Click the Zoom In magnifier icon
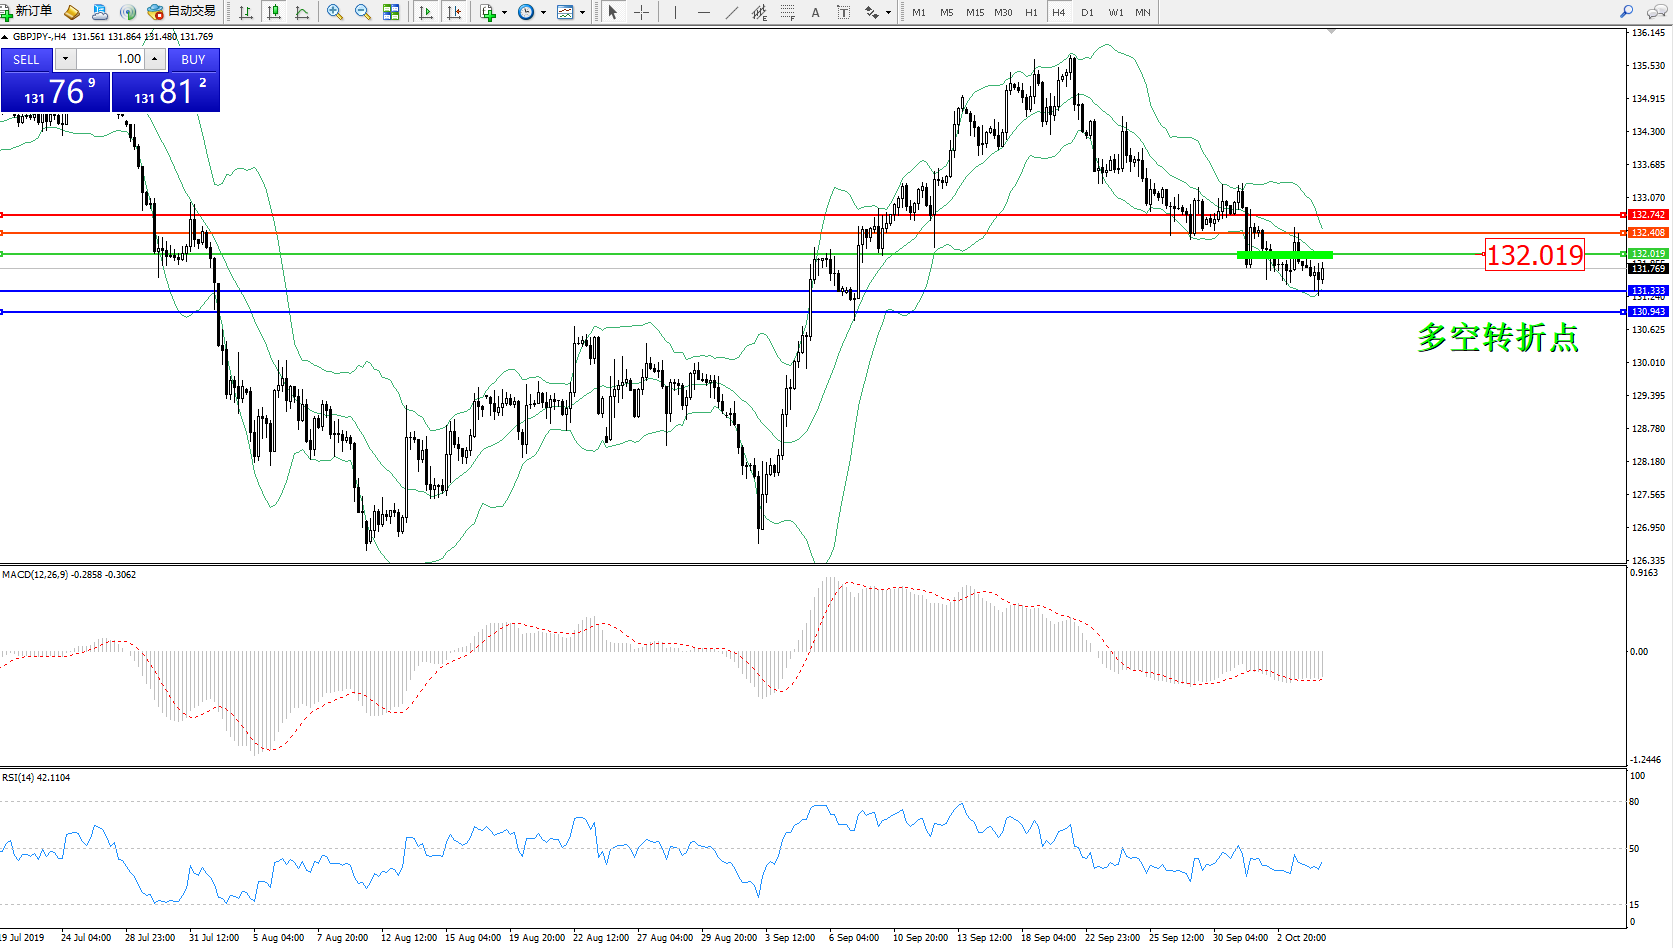1673x948 pixels. coord(335,12)
